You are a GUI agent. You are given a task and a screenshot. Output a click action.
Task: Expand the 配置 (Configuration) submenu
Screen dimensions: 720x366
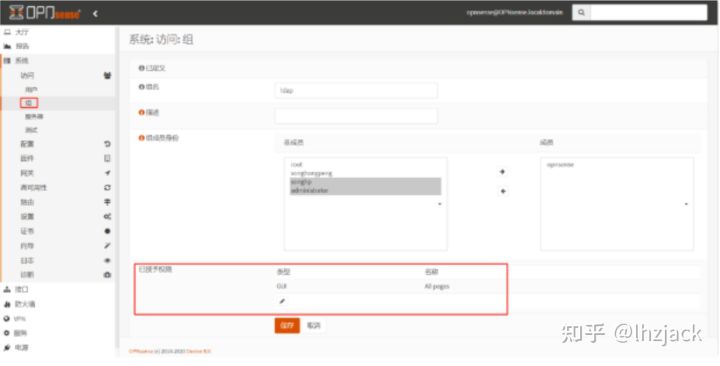coord(28,144)
